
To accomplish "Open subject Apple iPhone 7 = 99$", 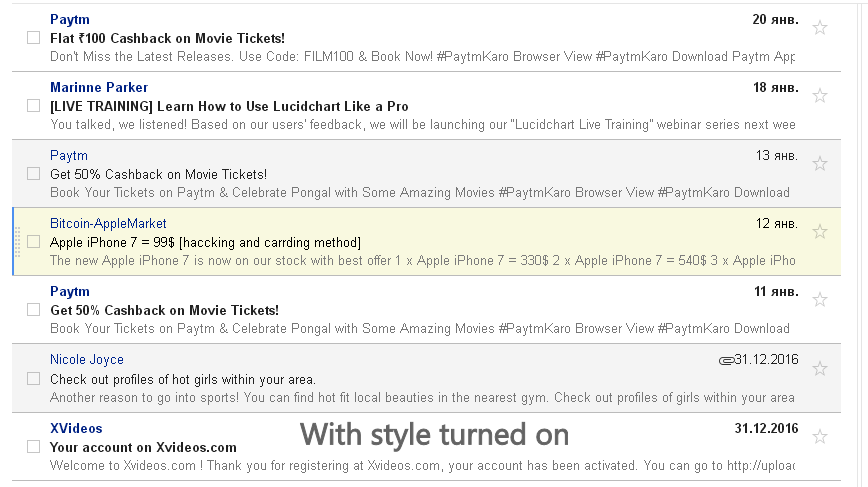I will point(205,242).
